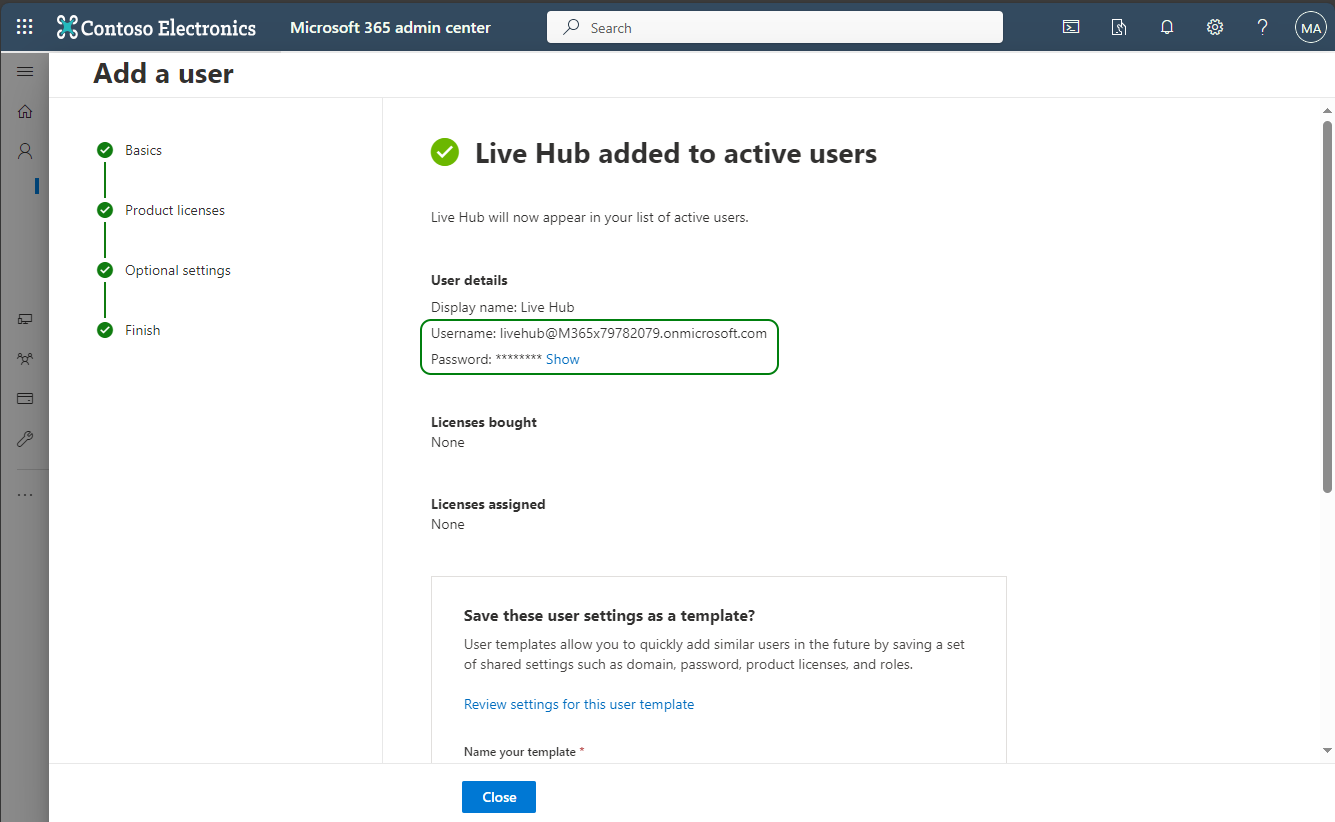Open the help question mark icon

[1263, 27]
